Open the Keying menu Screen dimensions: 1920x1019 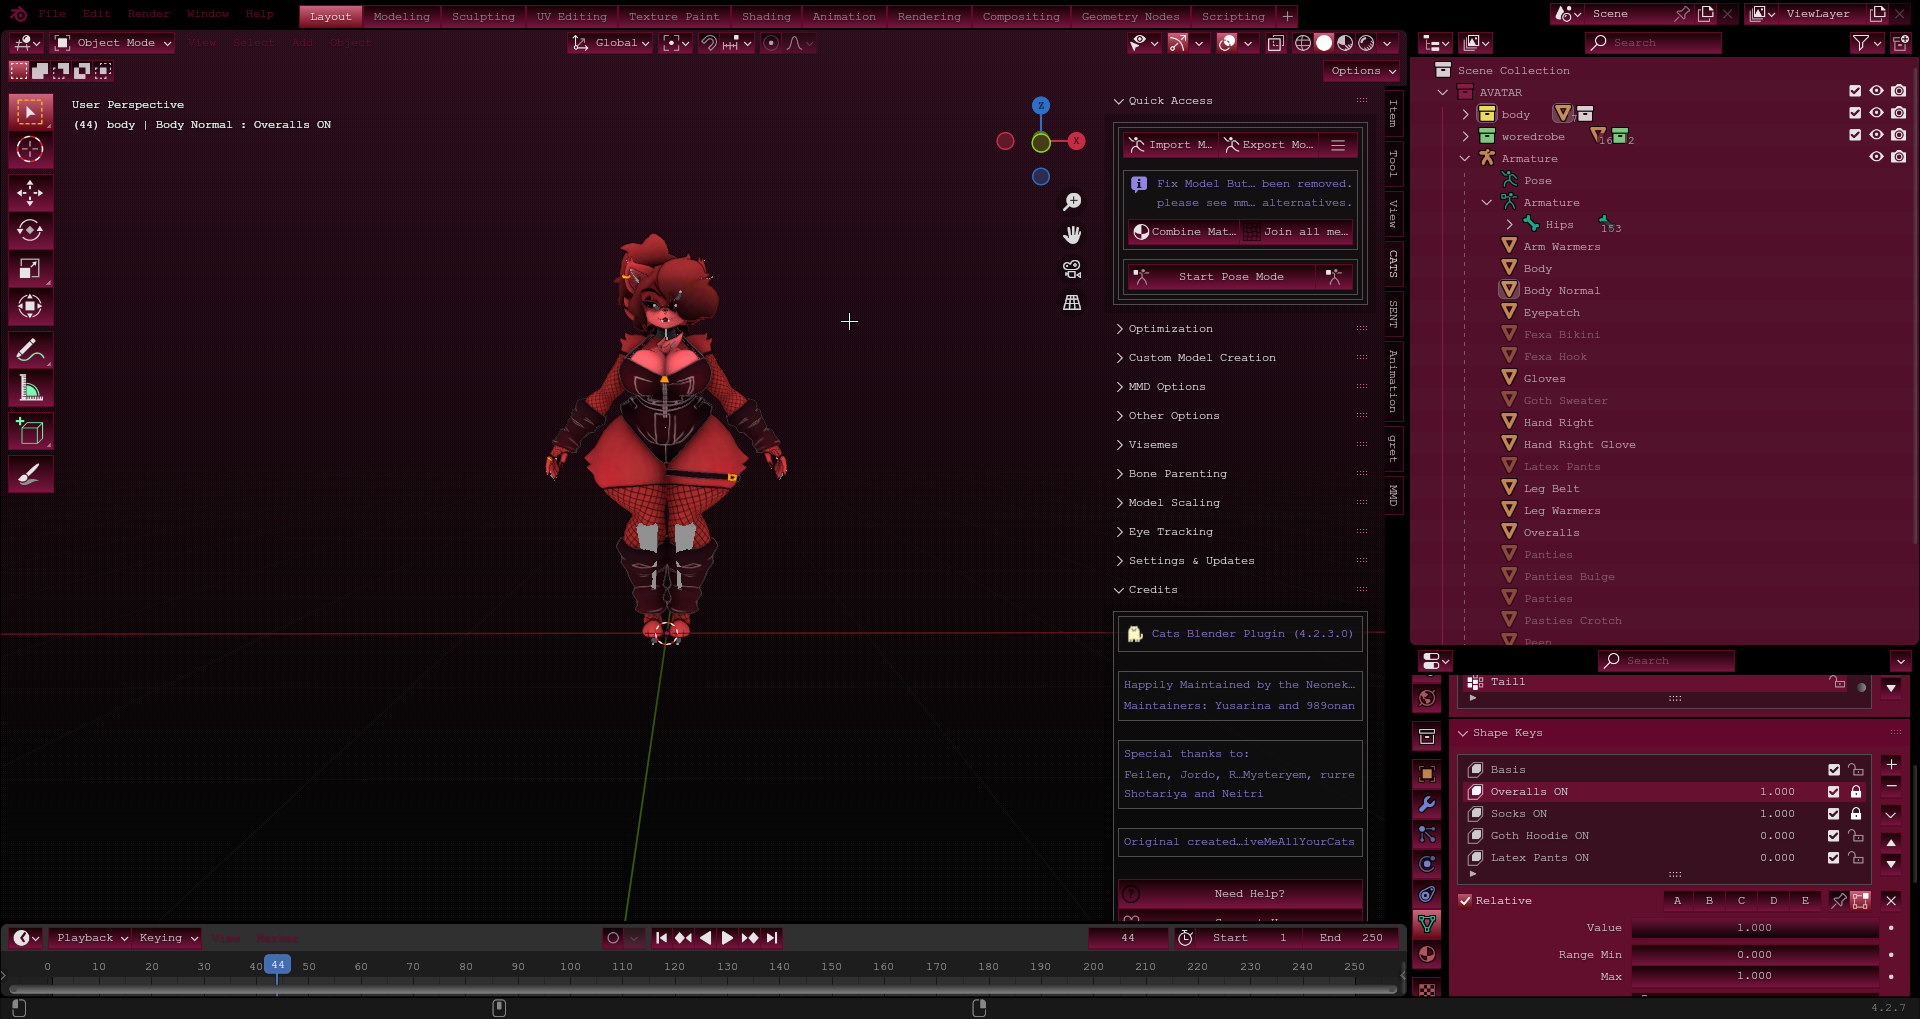pos(167,938)
